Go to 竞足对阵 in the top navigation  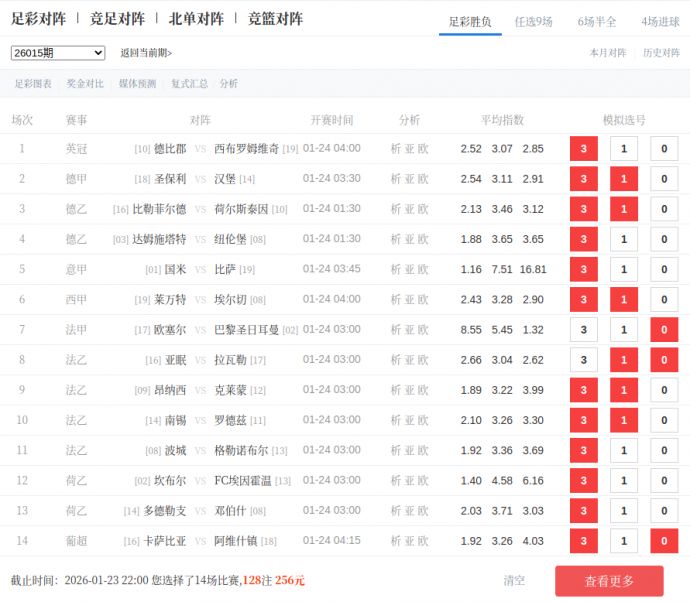pyautogui.click(x=117, y=19)
